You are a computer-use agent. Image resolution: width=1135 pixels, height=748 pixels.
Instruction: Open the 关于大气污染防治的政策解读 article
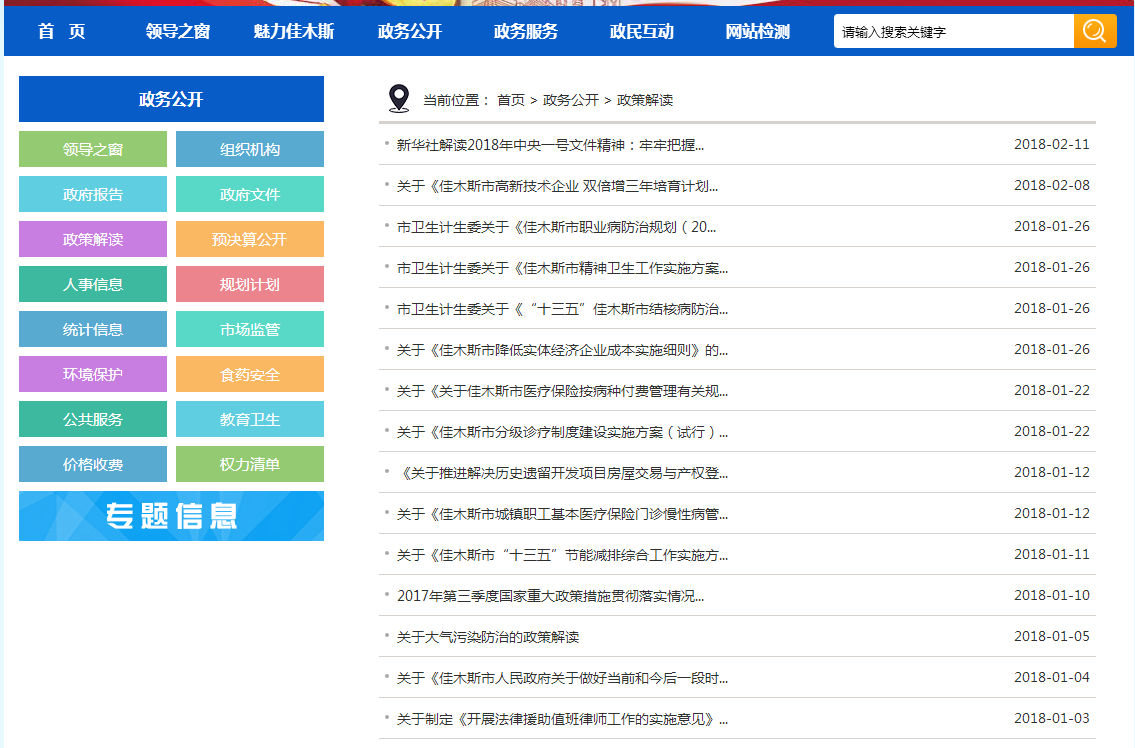[x=488, y=637]
